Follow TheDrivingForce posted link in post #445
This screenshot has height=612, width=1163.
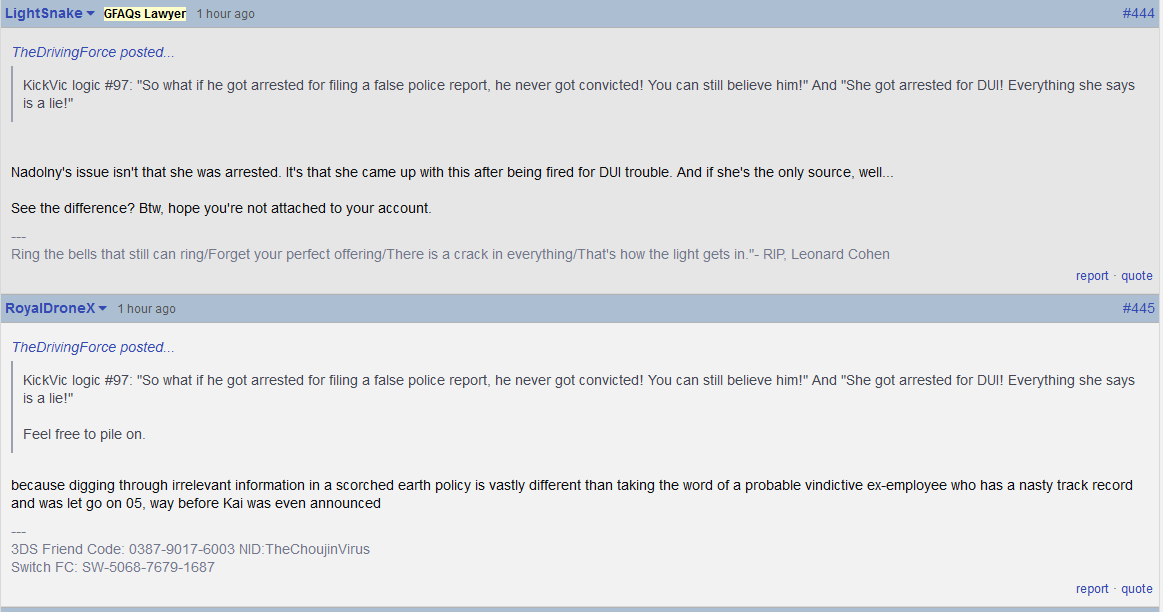(93, 347)
